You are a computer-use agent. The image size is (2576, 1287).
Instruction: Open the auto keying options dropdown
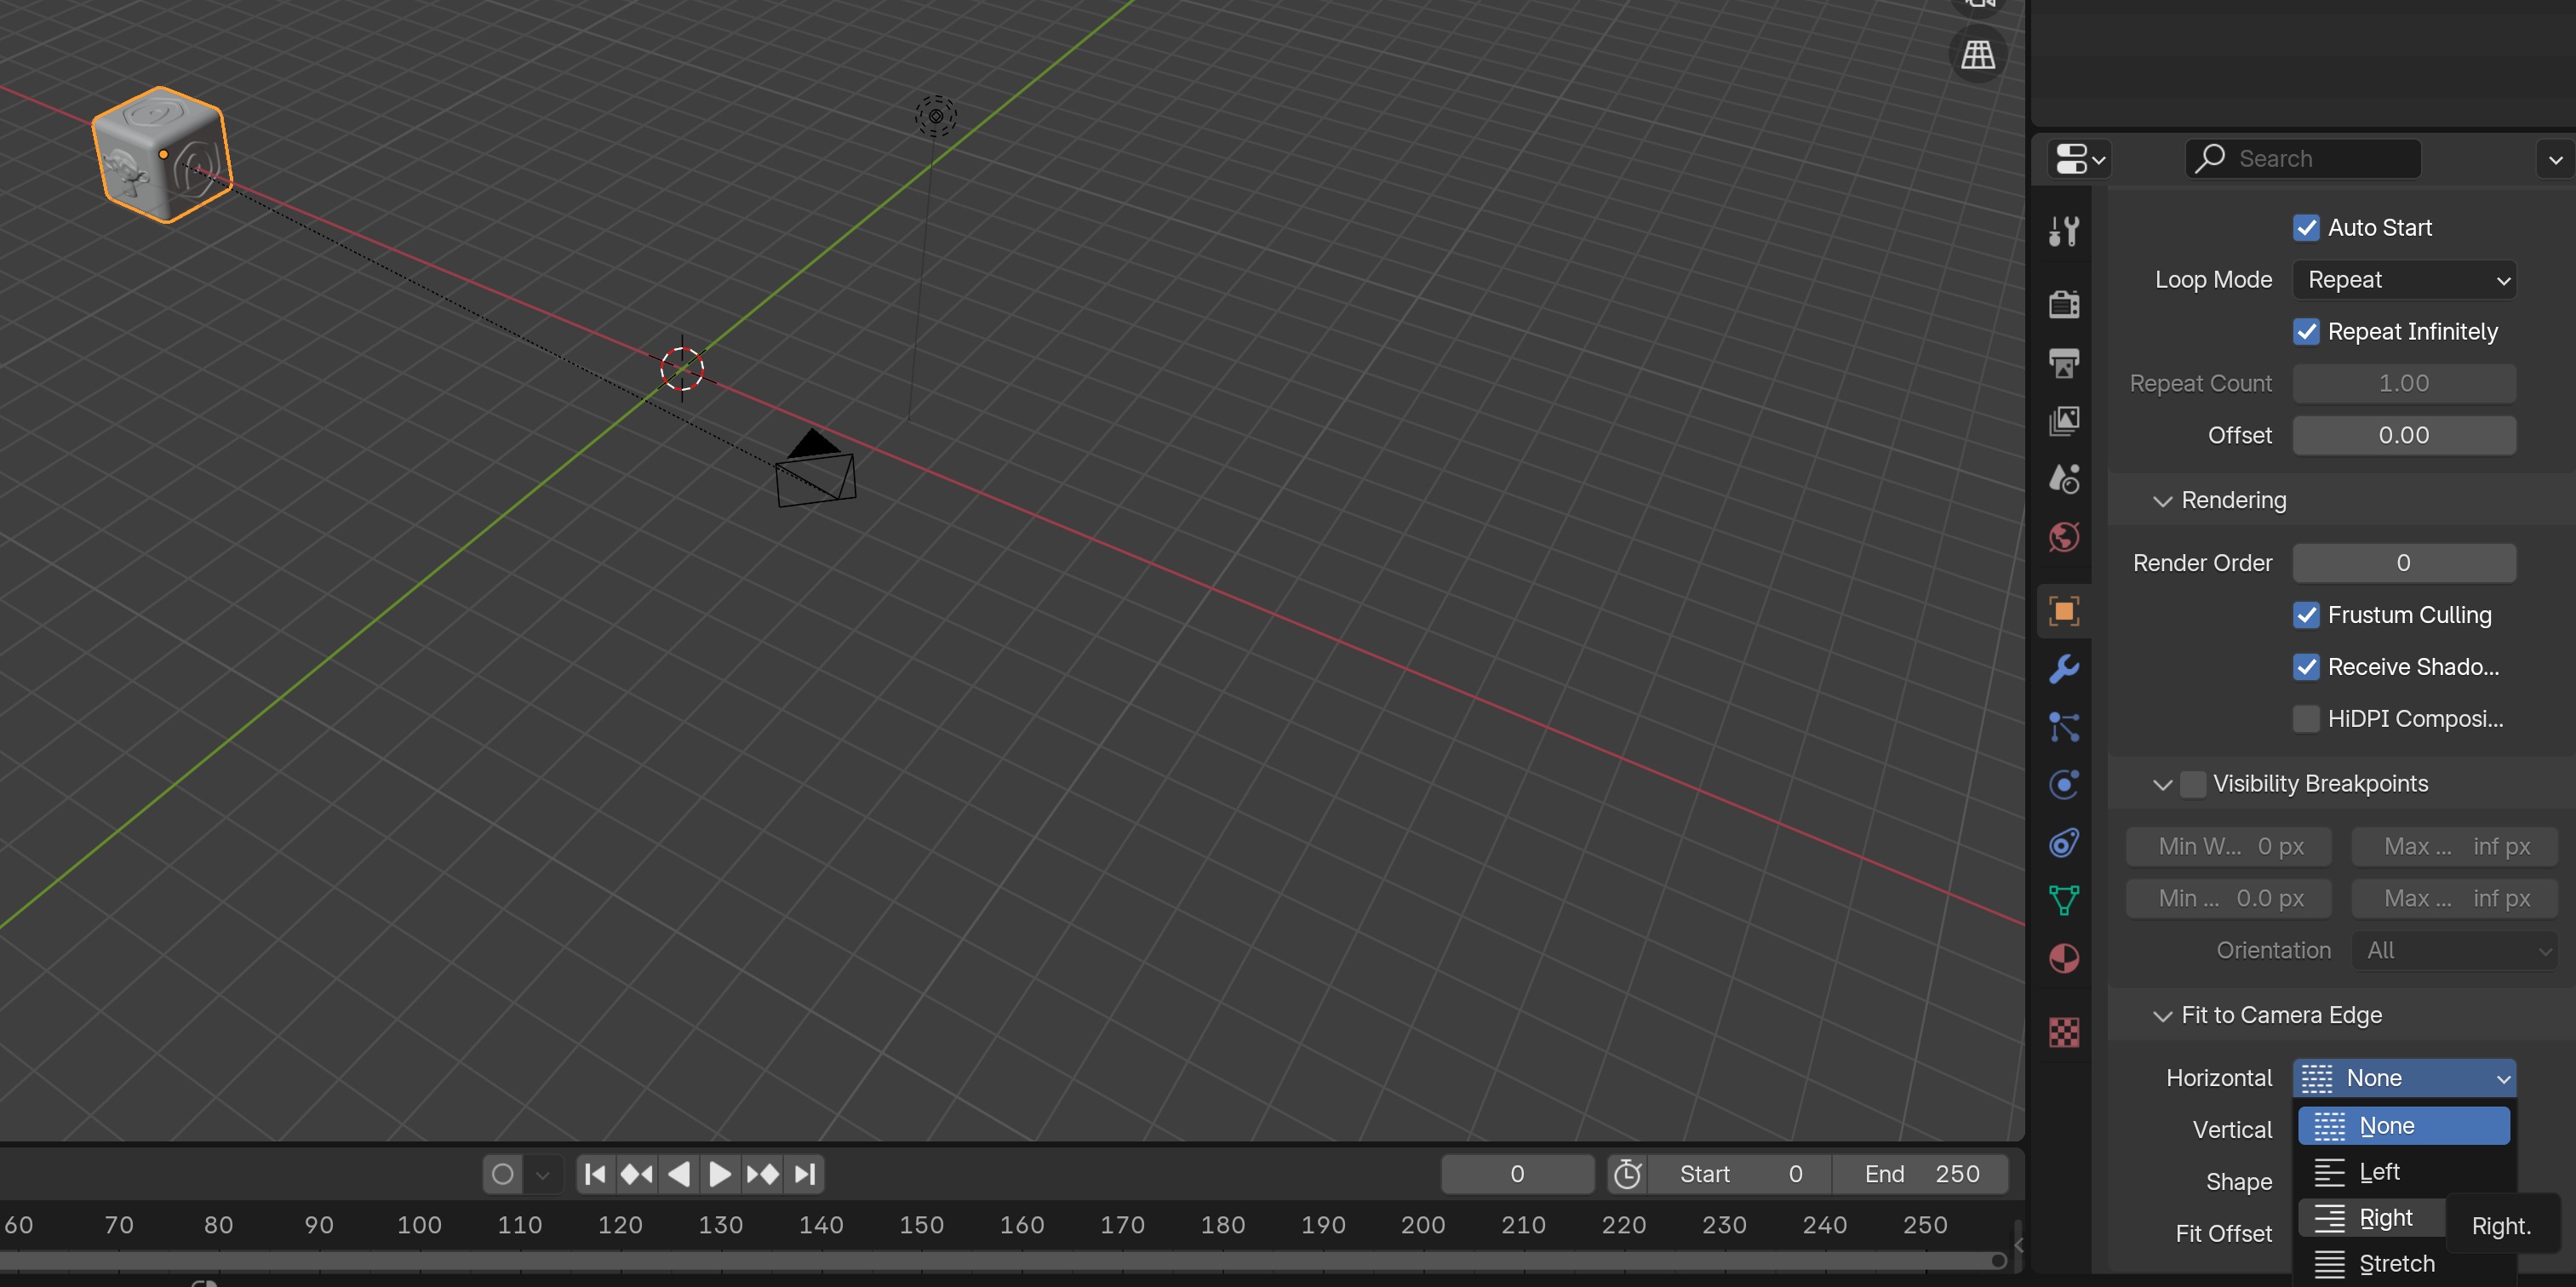tap(543, 1174)
